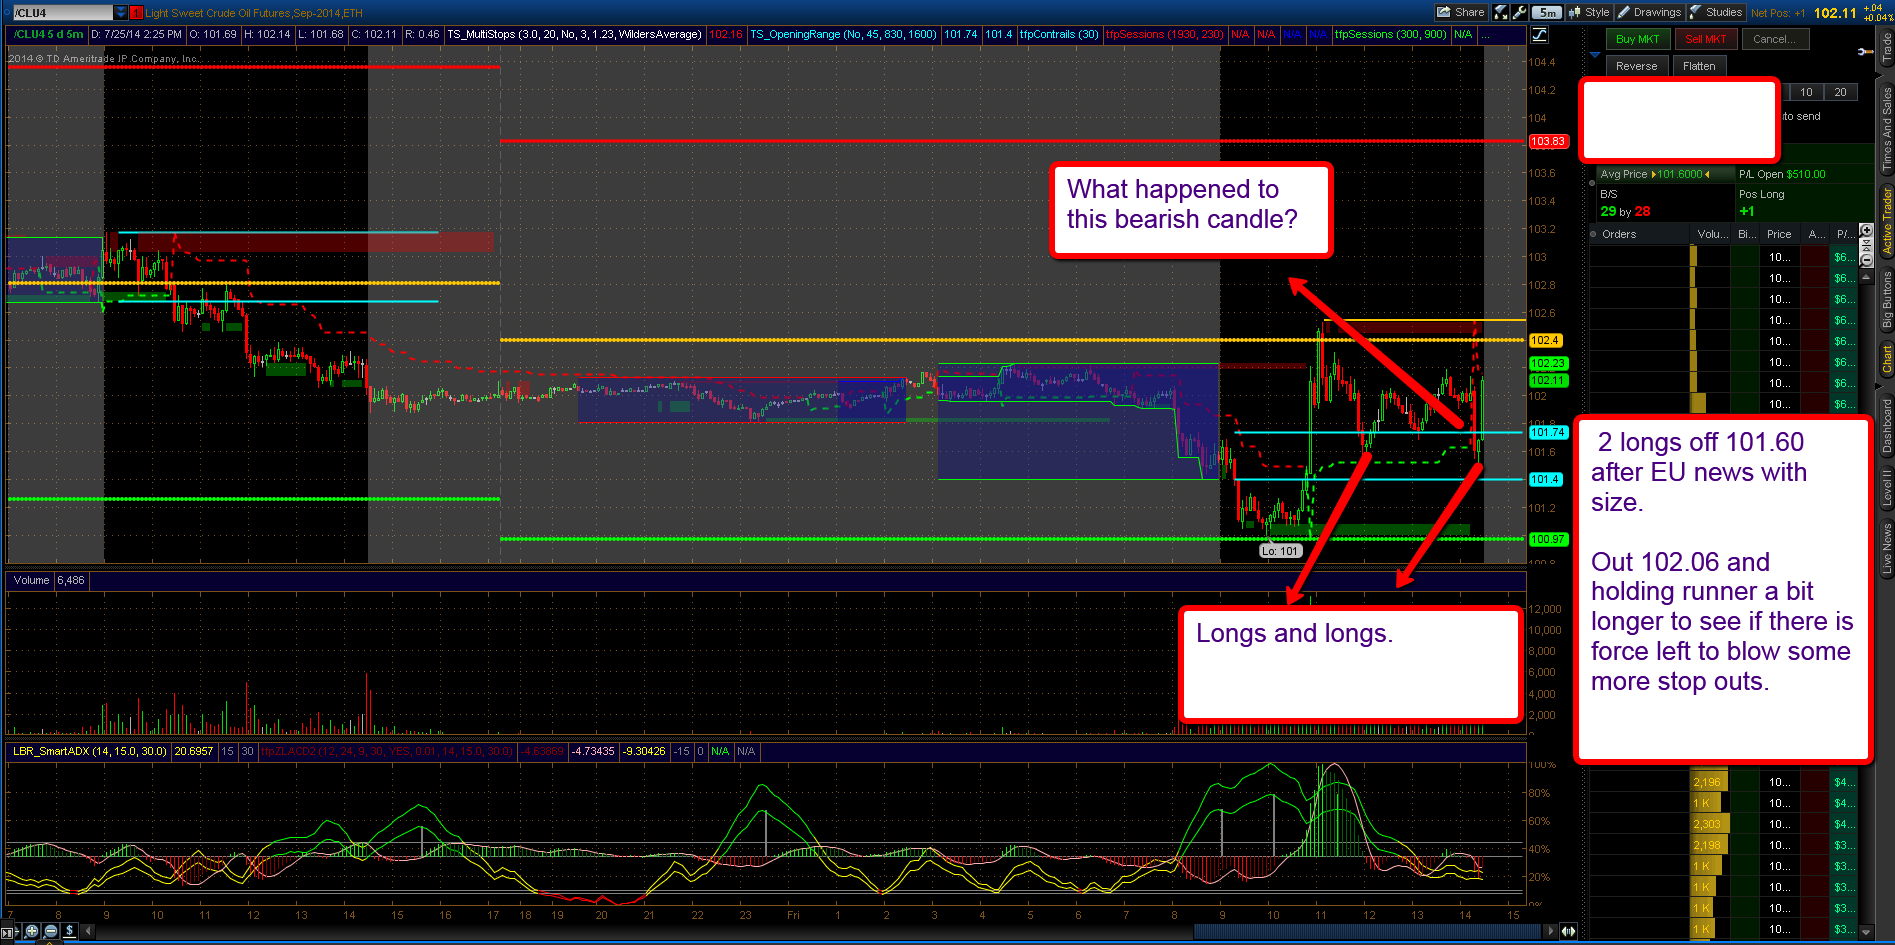Expand the symbol selector dropdown arrow
This screenshot has height=945, width=1895.
pyautogui.click(x=121, y=13)
